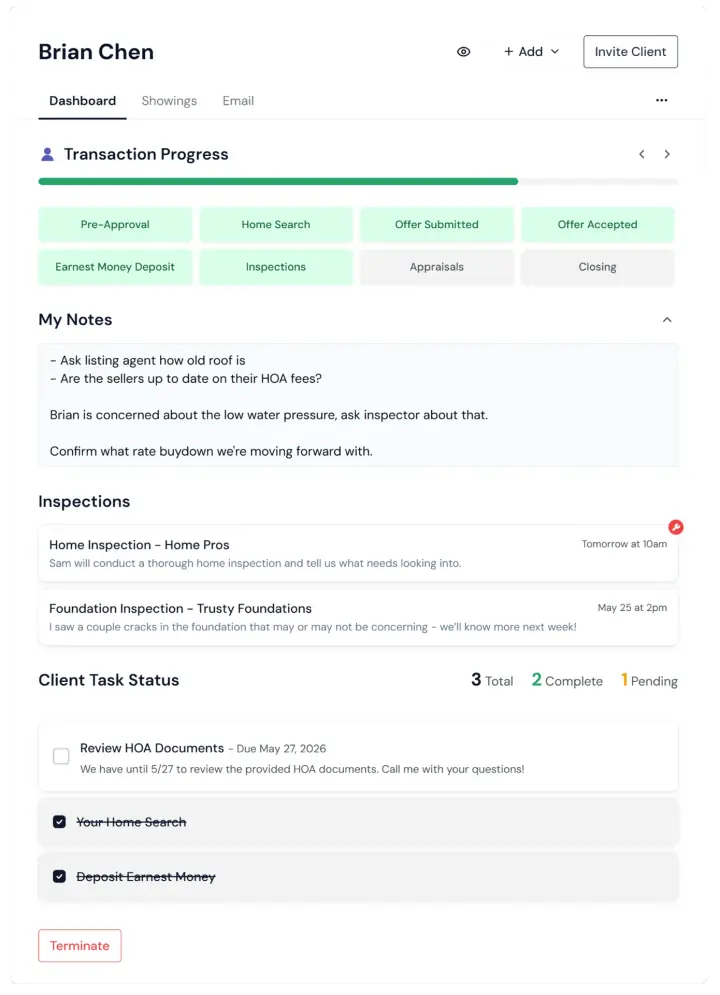The image size is (720, 995).
Task: Switch to the Showings tab
Action: (169, 101)
